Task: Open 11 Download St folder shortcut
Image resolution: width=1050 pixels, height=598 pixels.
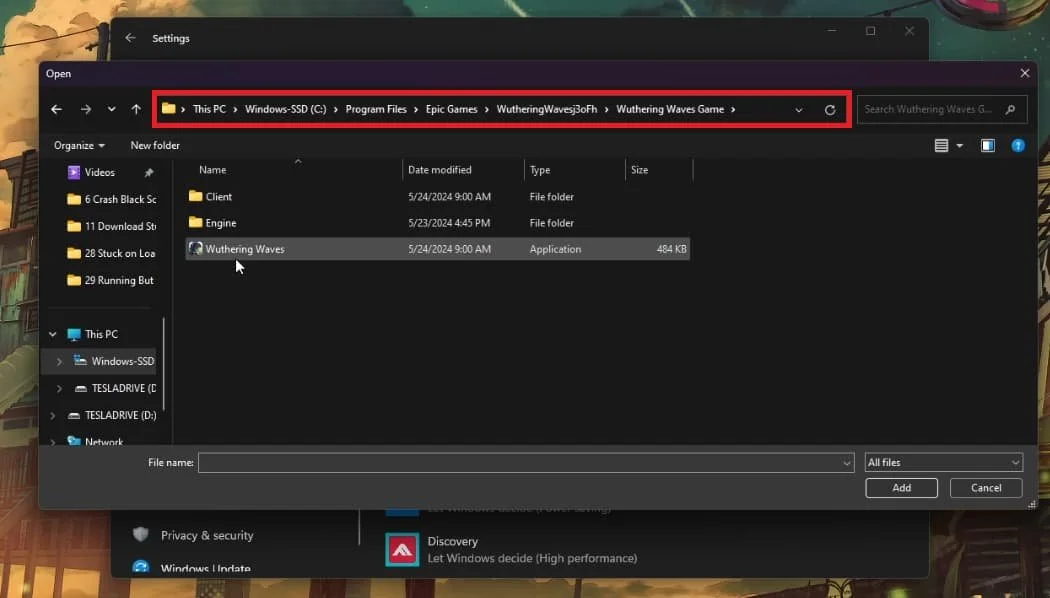Action: [112, 226]
